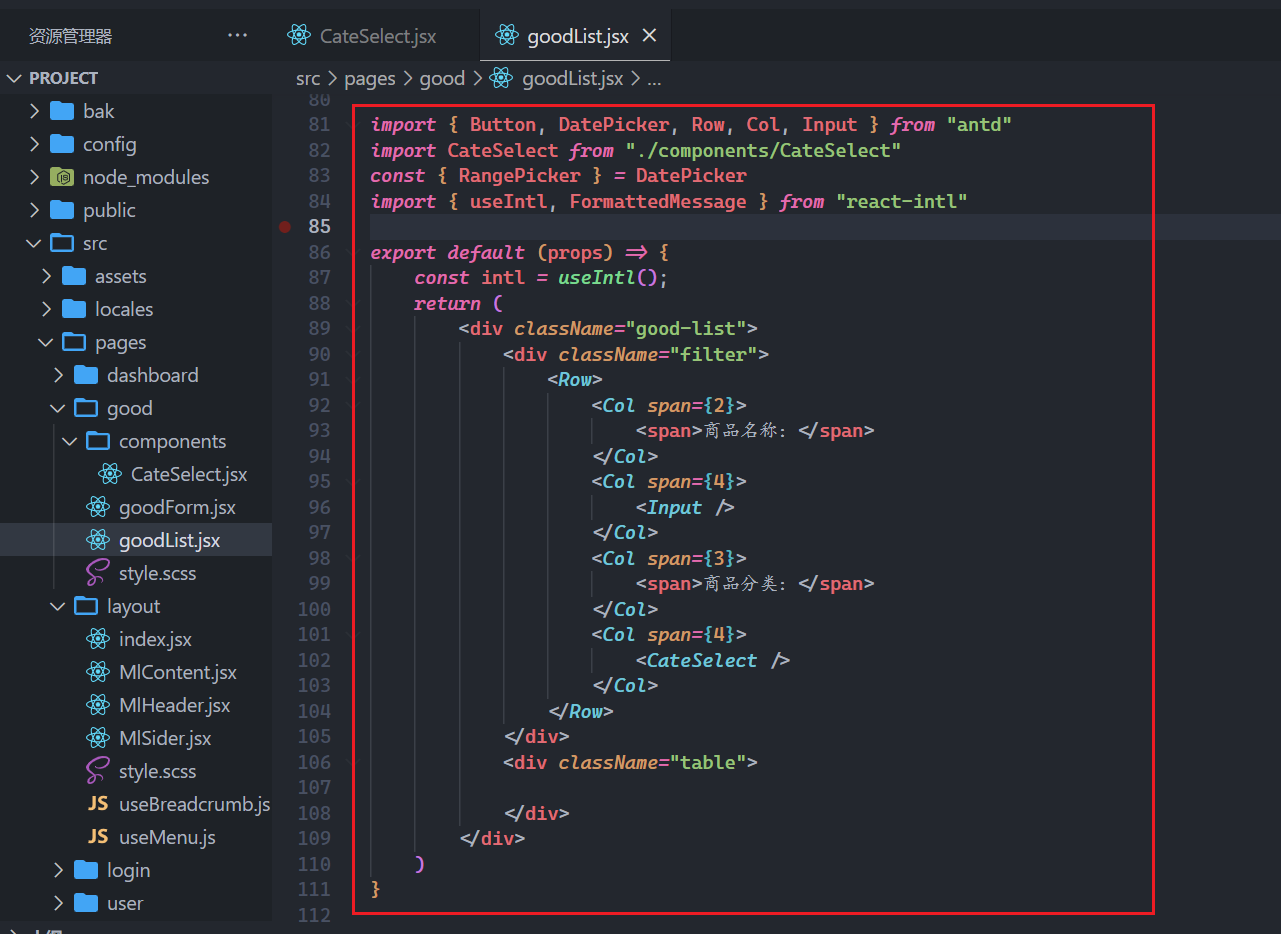
Task: Click the React icon beside CateSelect.jsx in tree
Action: 109,474
